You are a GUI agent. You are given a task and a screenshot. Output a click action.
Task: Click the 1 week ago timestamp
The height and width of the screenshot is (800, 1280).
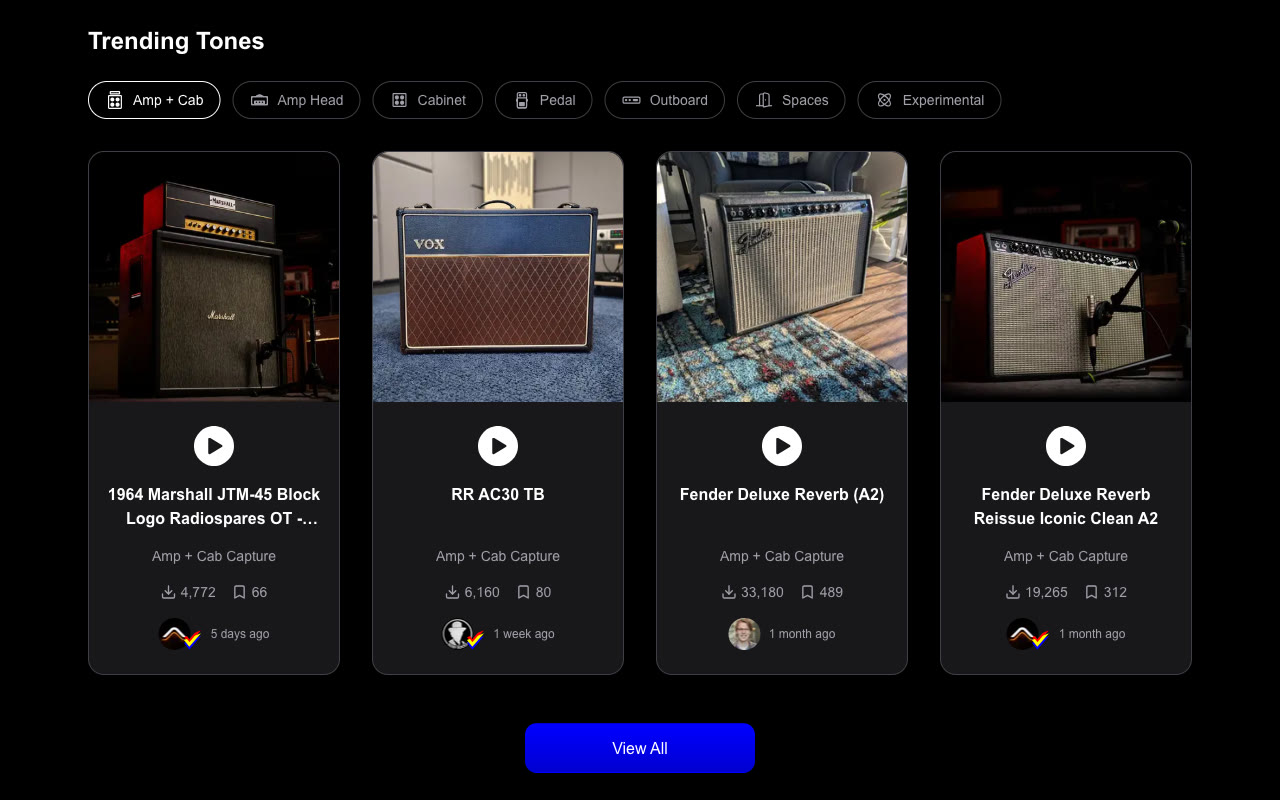[524, 634]
